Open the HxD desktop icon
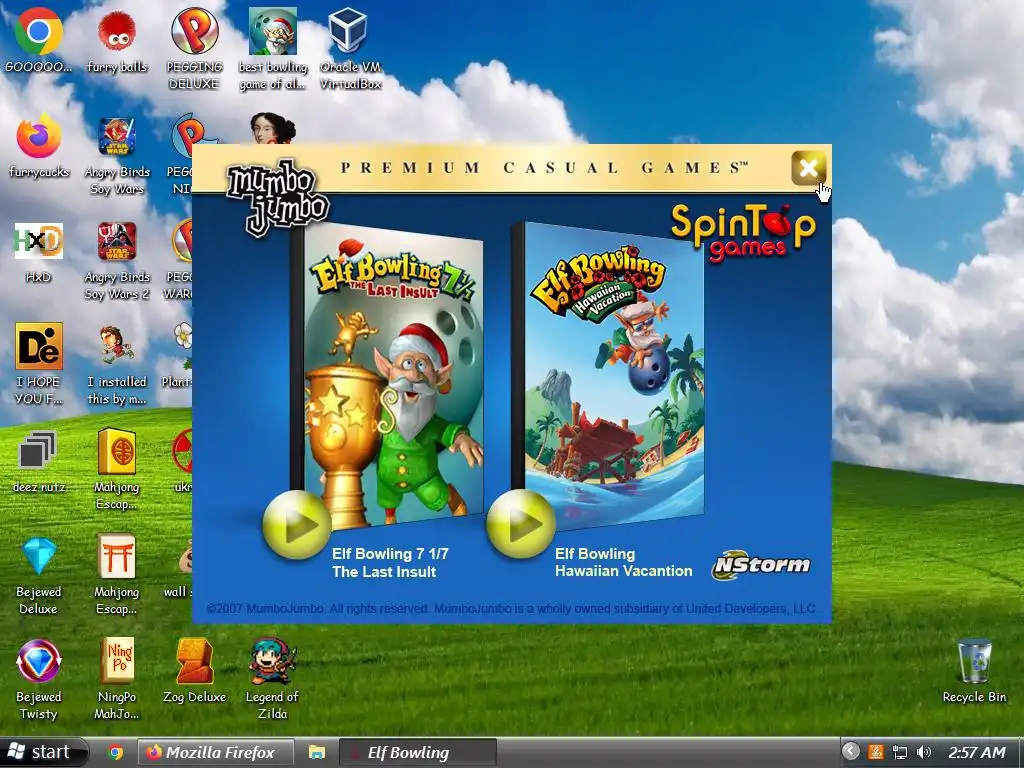Screen dimensions: 1024x768 coord(39,241)
